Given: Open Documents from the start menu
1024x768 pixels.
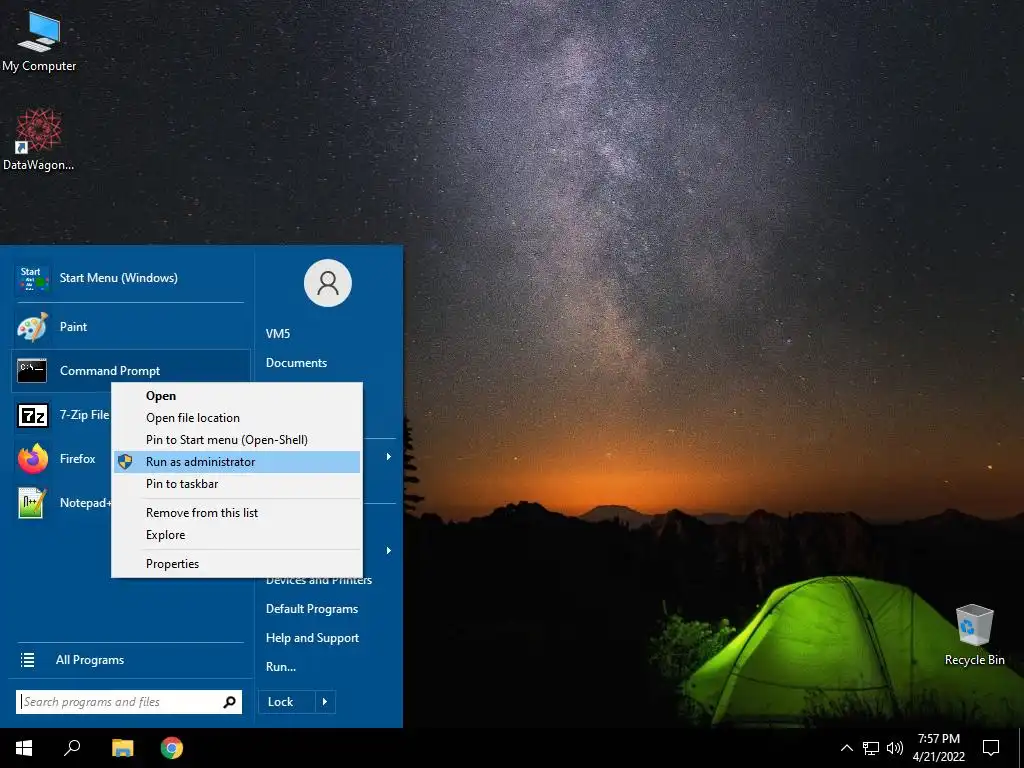Looking at the screenshot, I should [296, 363].
